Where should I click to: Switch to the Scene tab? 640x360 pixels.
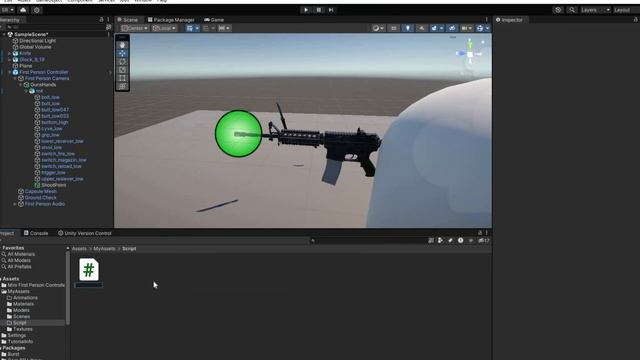pyautogui.click(x=127, y=20)
